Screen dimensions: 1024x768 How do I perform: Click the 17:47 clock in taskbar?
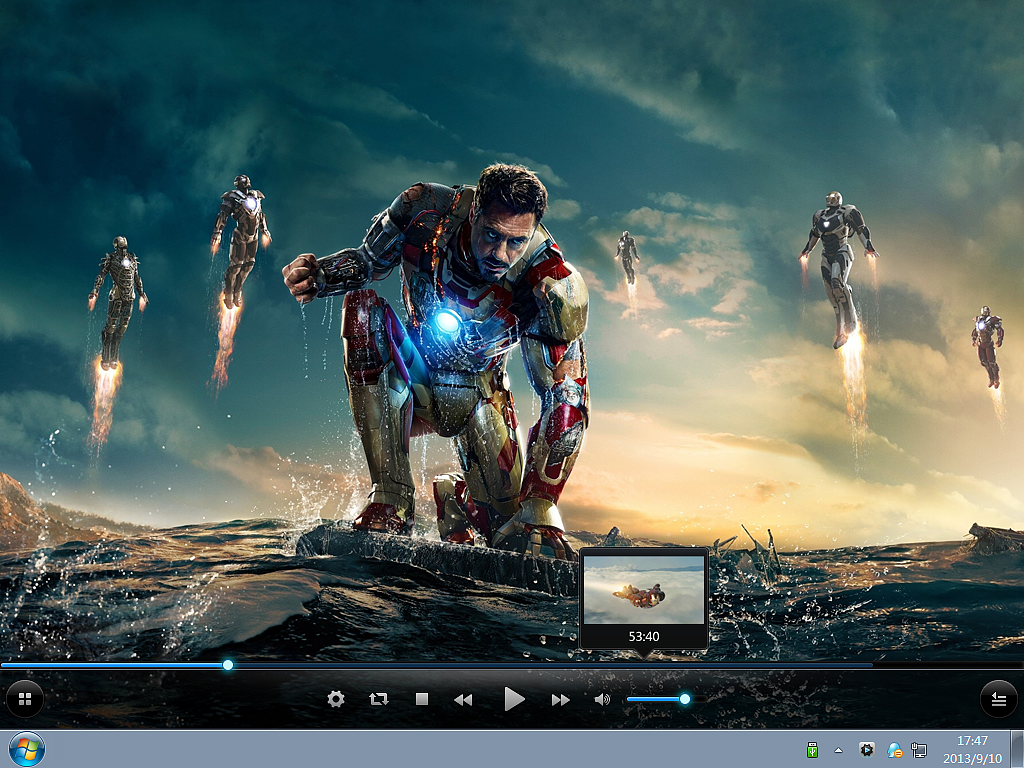tap(972, 741)
